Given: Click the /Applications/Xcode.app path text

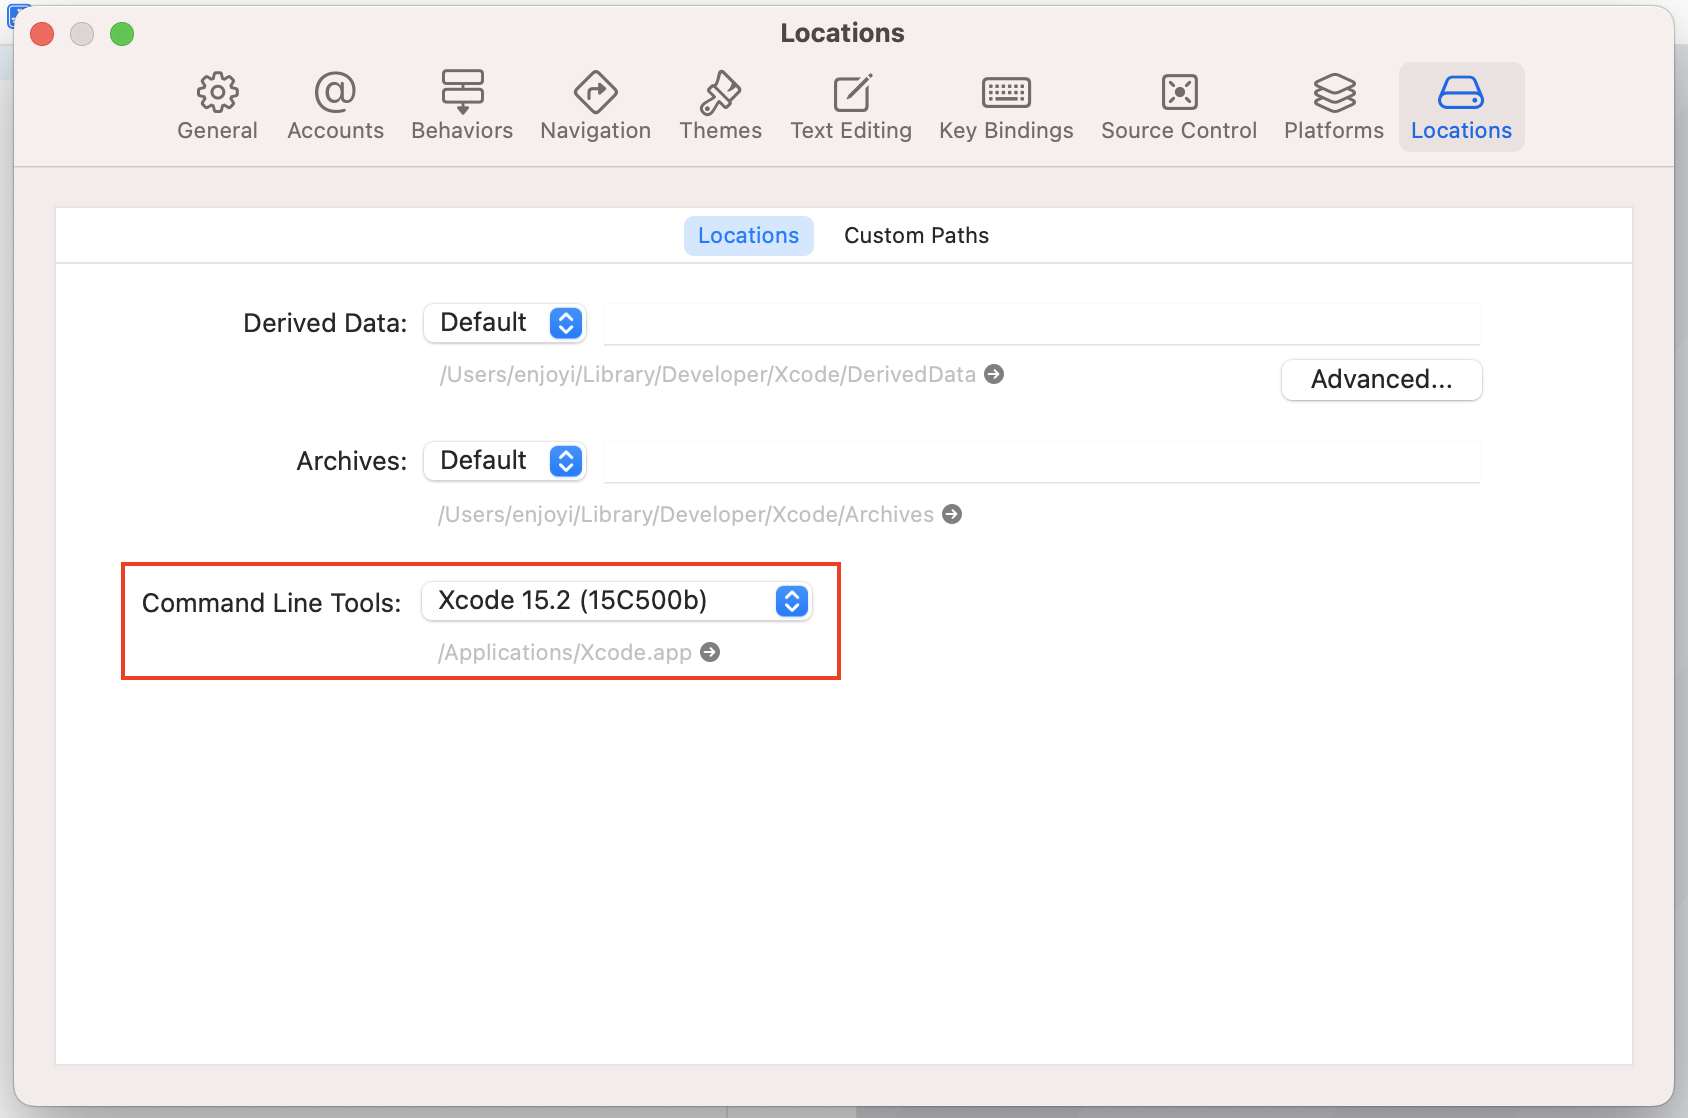Looking at the screenshot, I should 565,652.
